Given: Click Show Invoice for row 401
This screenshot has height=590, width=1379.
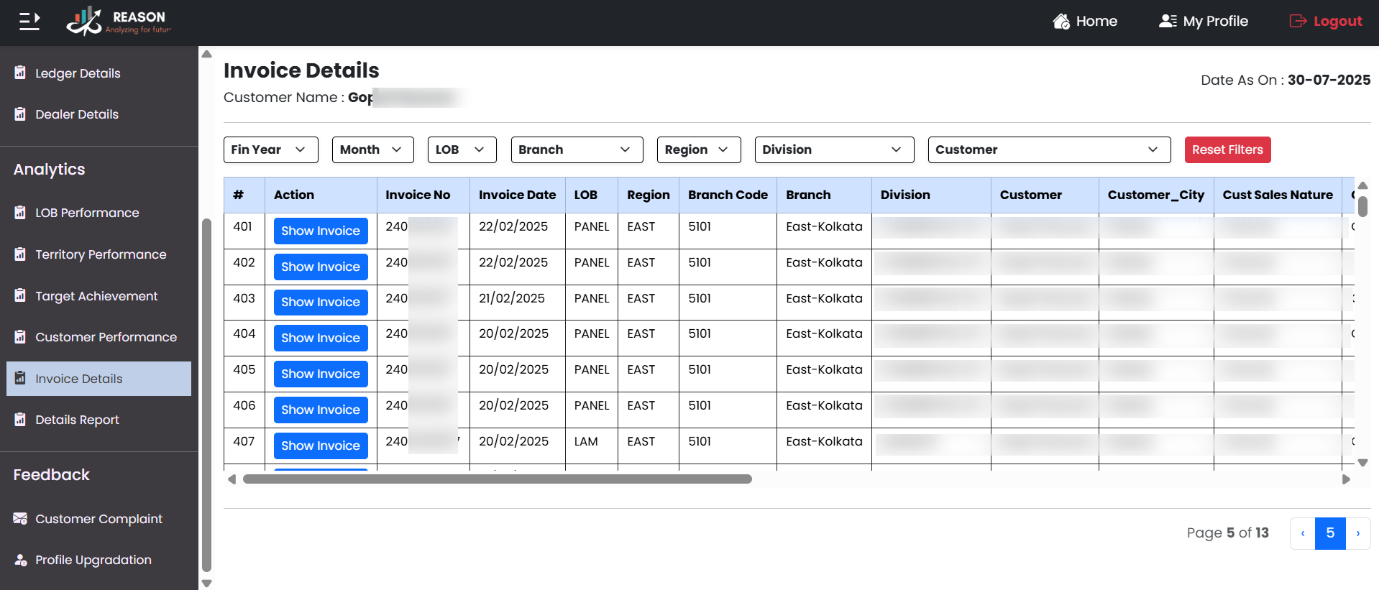Looking at the screenshot, I should point(320,231).
